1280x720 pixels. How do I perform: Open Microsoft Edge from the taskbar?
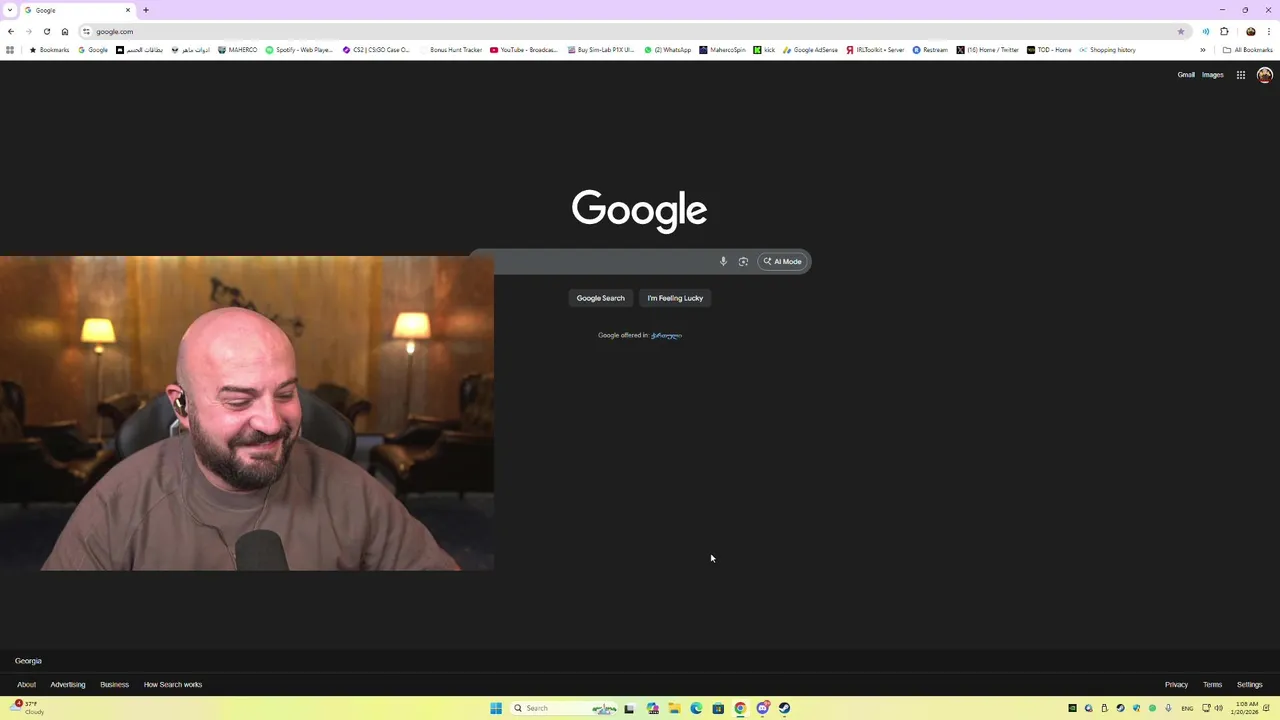click(696, 708)
